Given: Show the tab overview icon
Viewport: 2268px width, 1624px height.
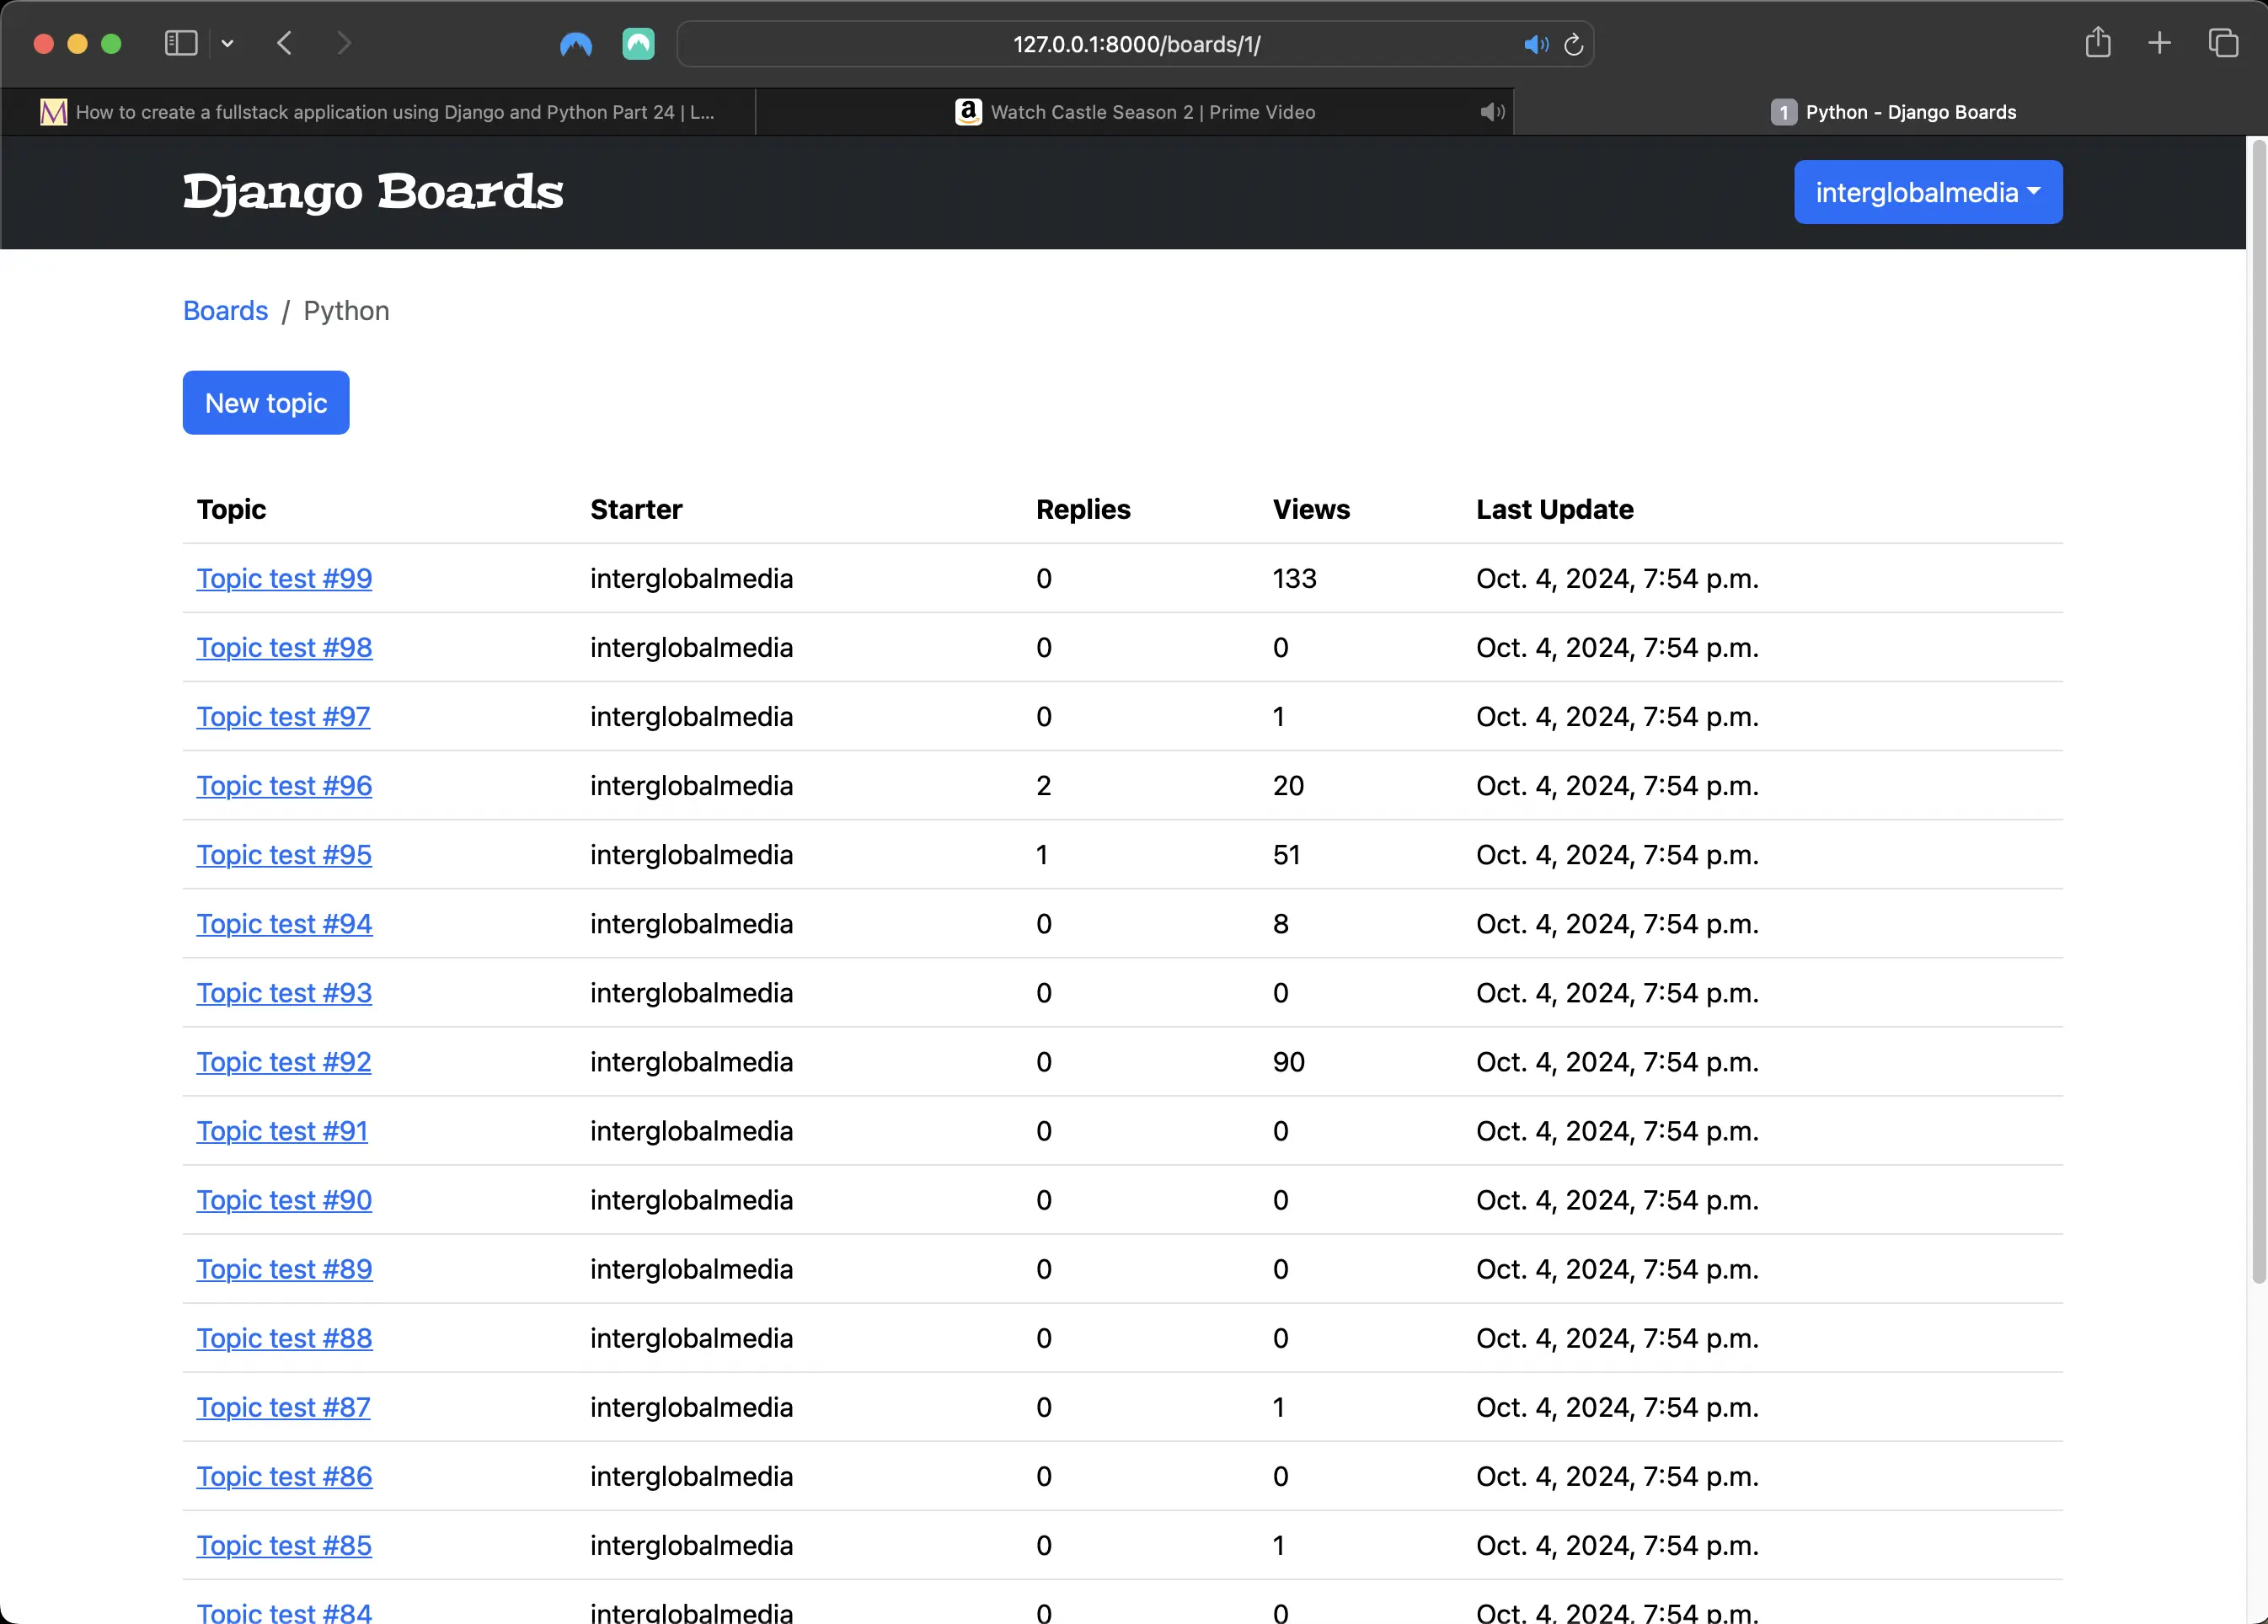Looking at the screenshot, I should [x=2223, y=43].
